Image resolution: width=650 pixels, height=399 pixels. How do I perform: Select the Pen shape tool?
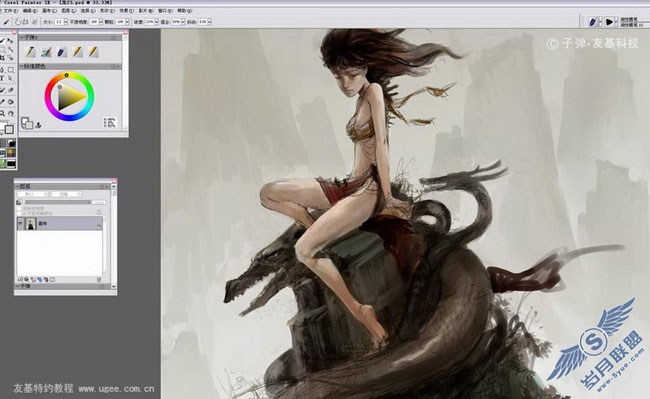[x=2, y=70]
